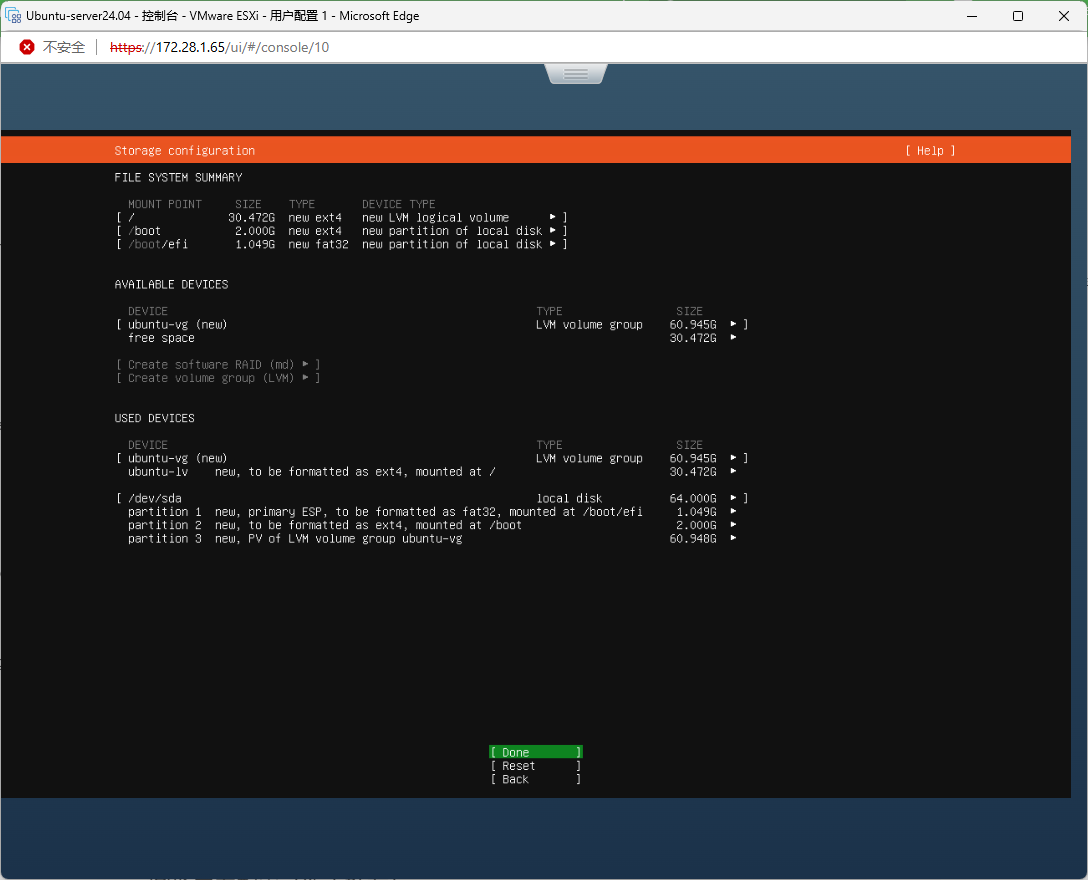Expand the /dev/sda local disk menu
Screen dimensions: 1088x880
tap(733, 498)
